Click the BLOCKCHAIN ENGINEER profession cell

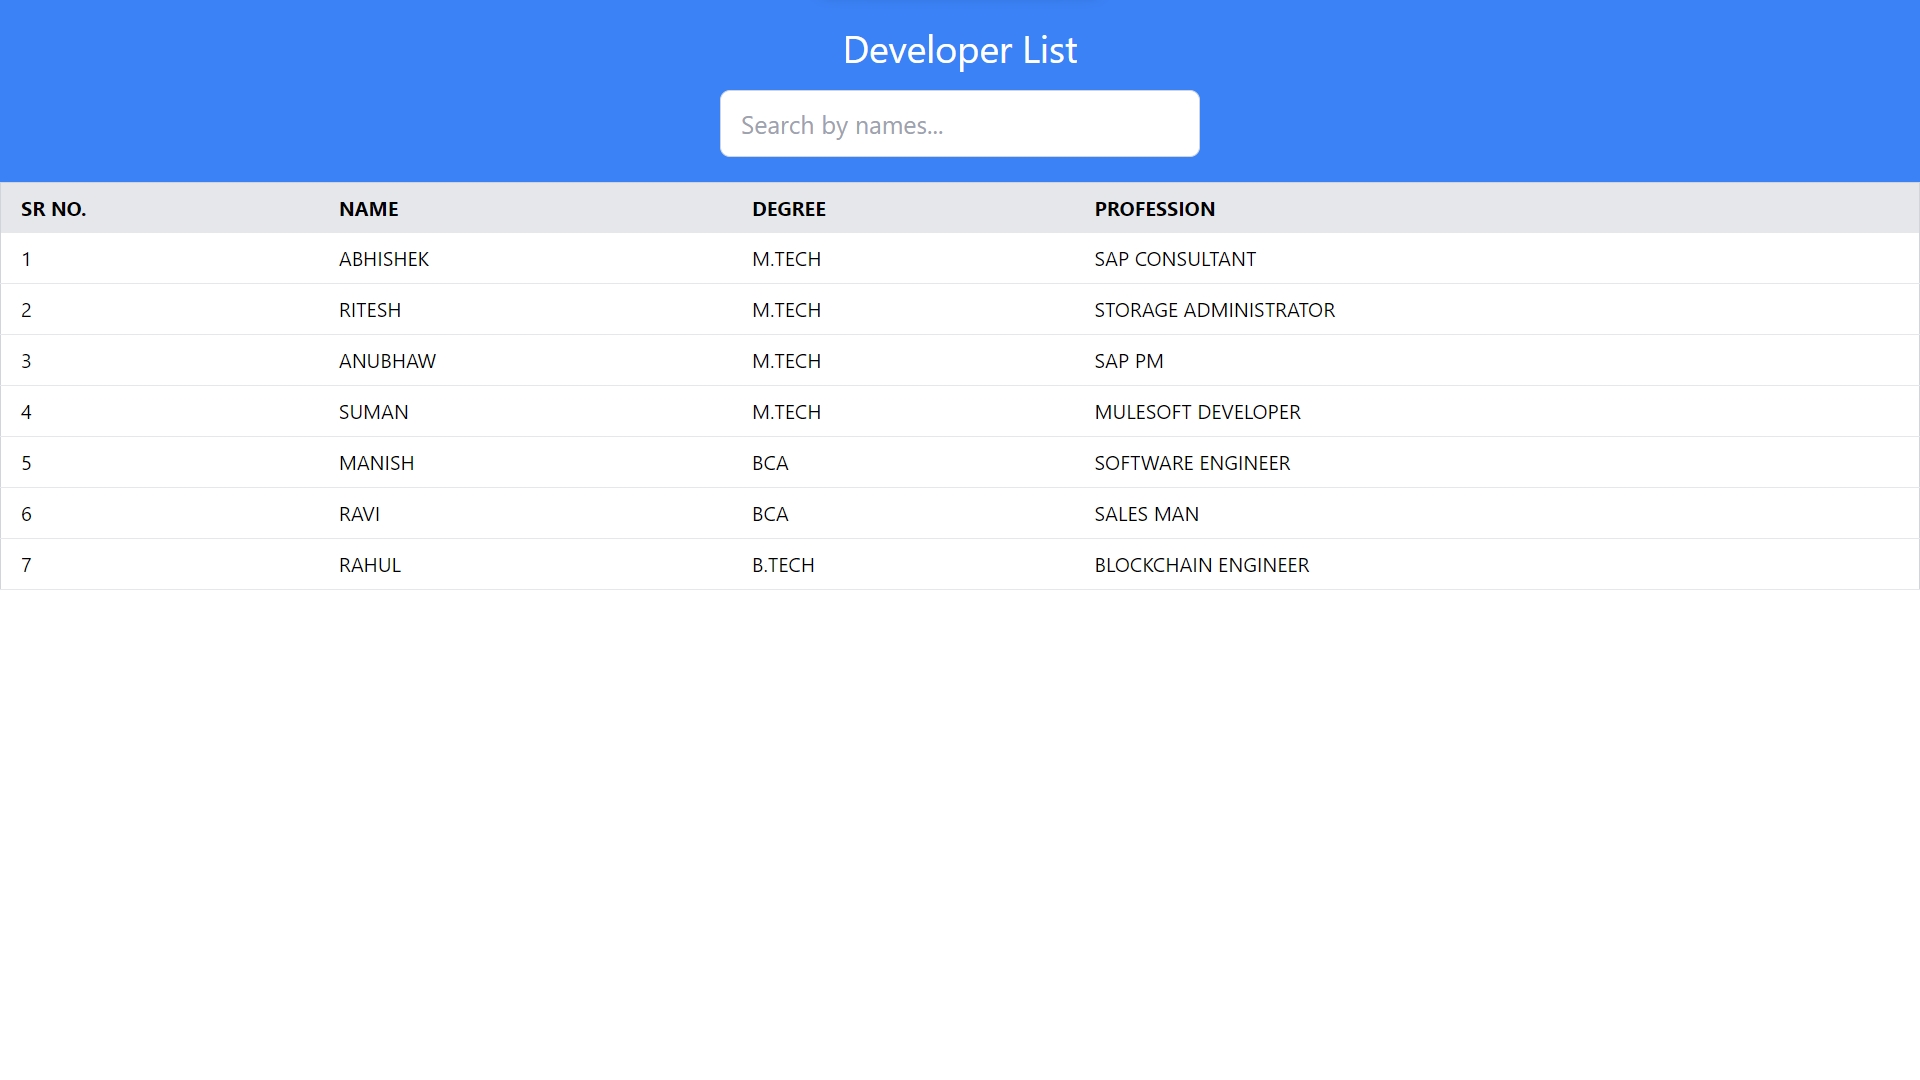click(1201, 565)
